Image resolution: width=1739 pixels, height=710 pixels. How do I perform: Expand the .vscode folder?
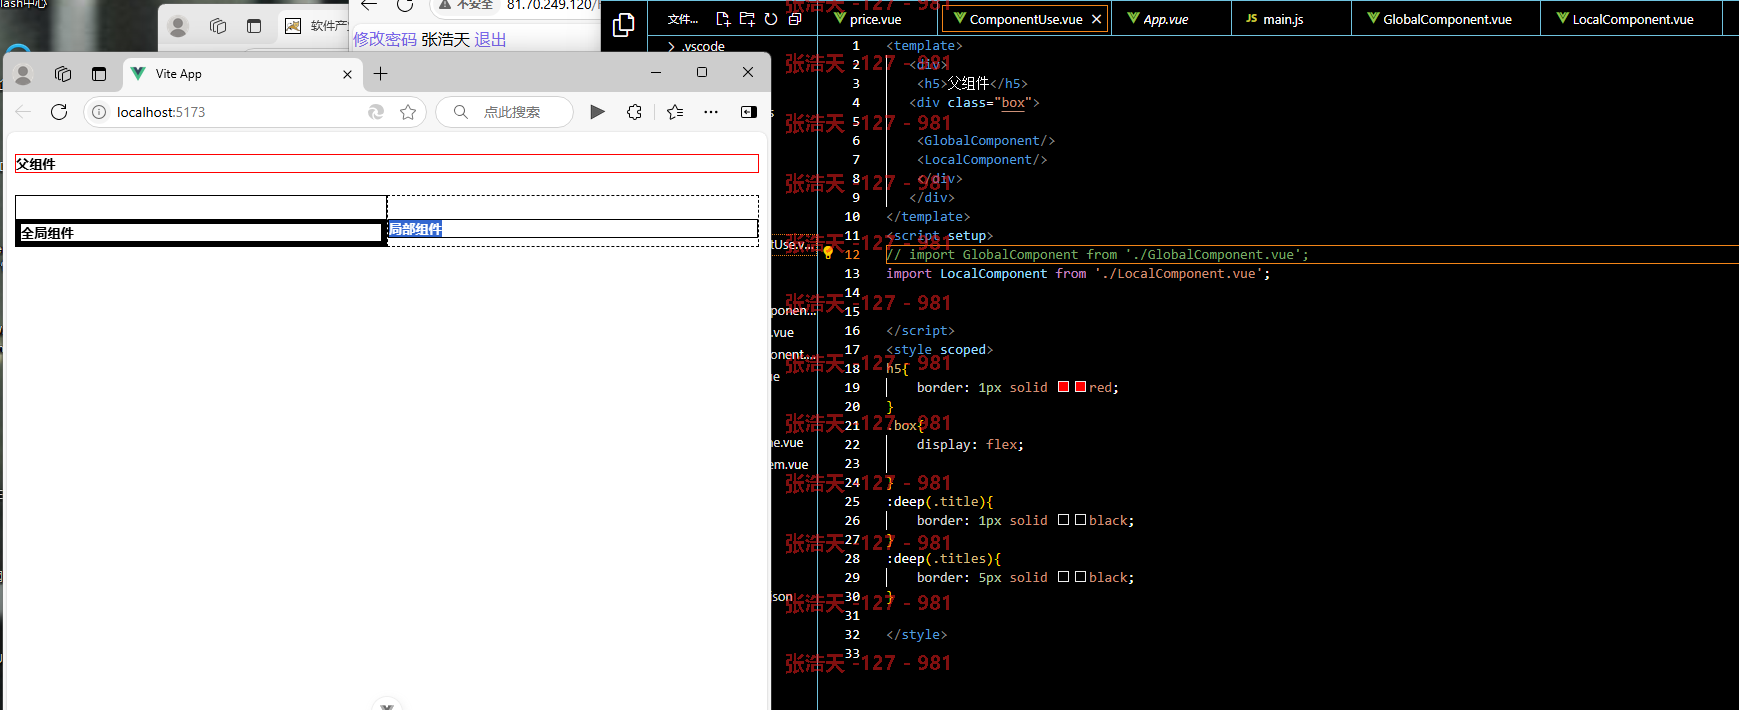[703, 46]
